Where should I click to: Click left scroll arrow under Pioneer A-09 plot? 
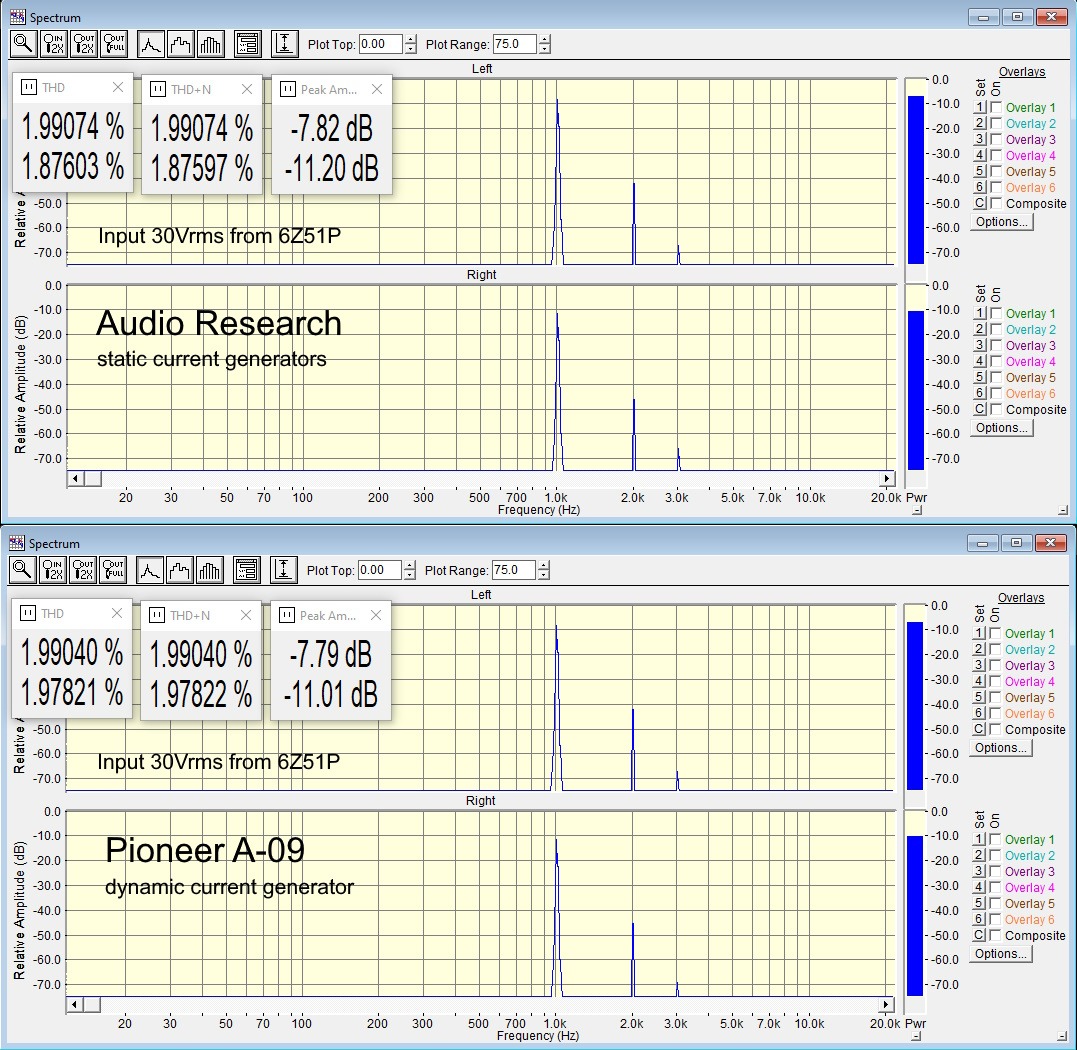pyautogui.click(x=74, y=1005)
